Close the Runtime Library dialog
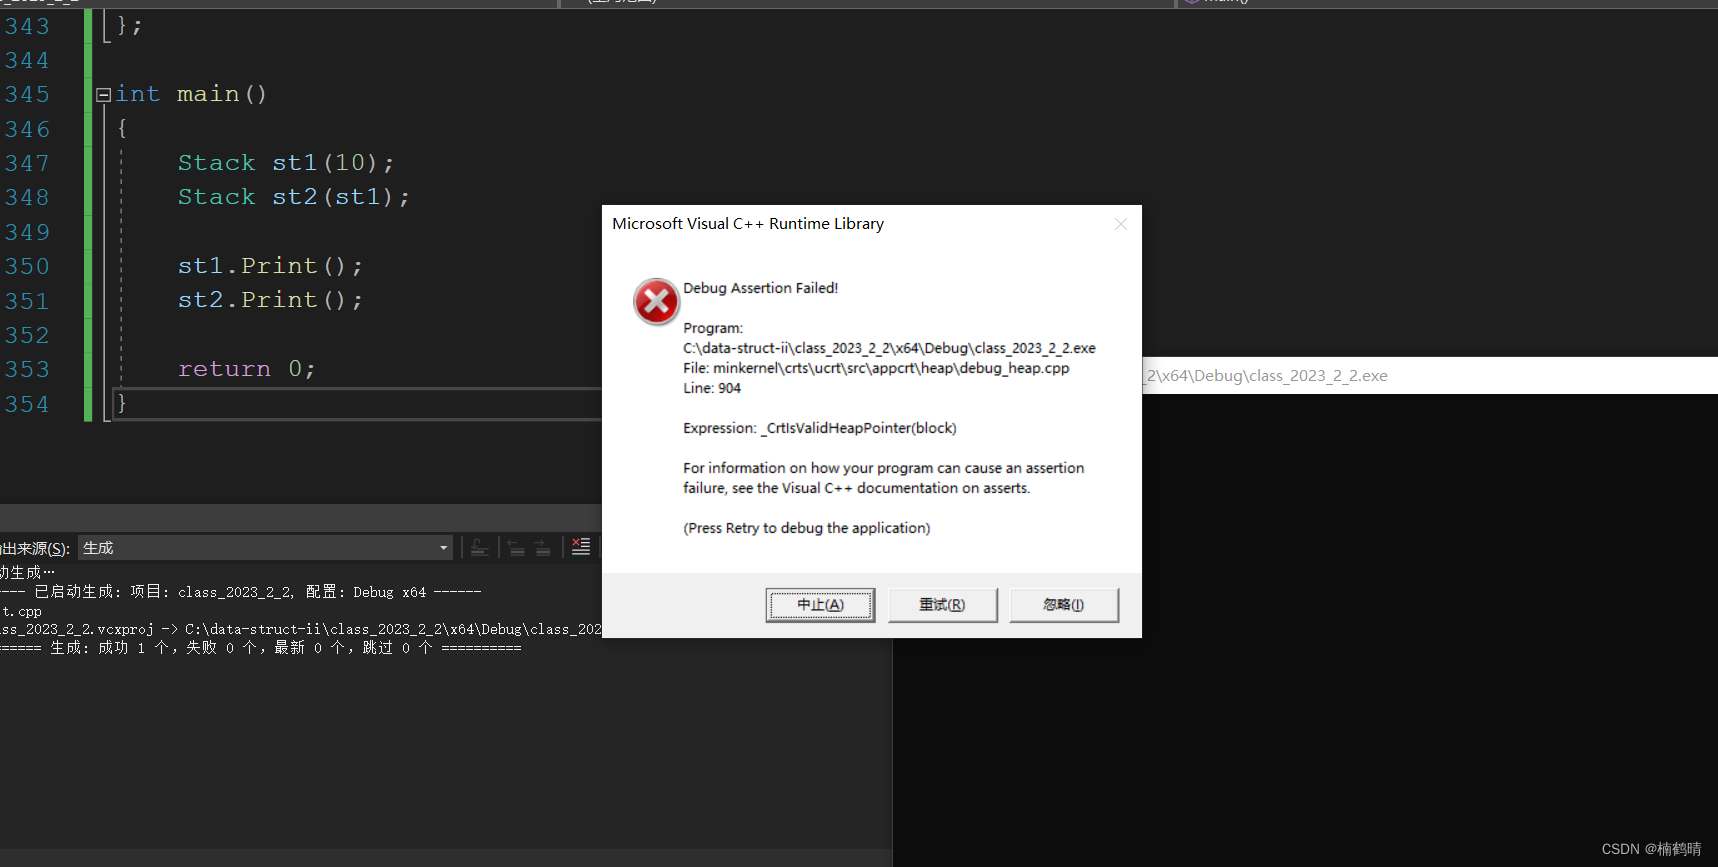This screenshot has height=867, width=1718. (1120, 224)
